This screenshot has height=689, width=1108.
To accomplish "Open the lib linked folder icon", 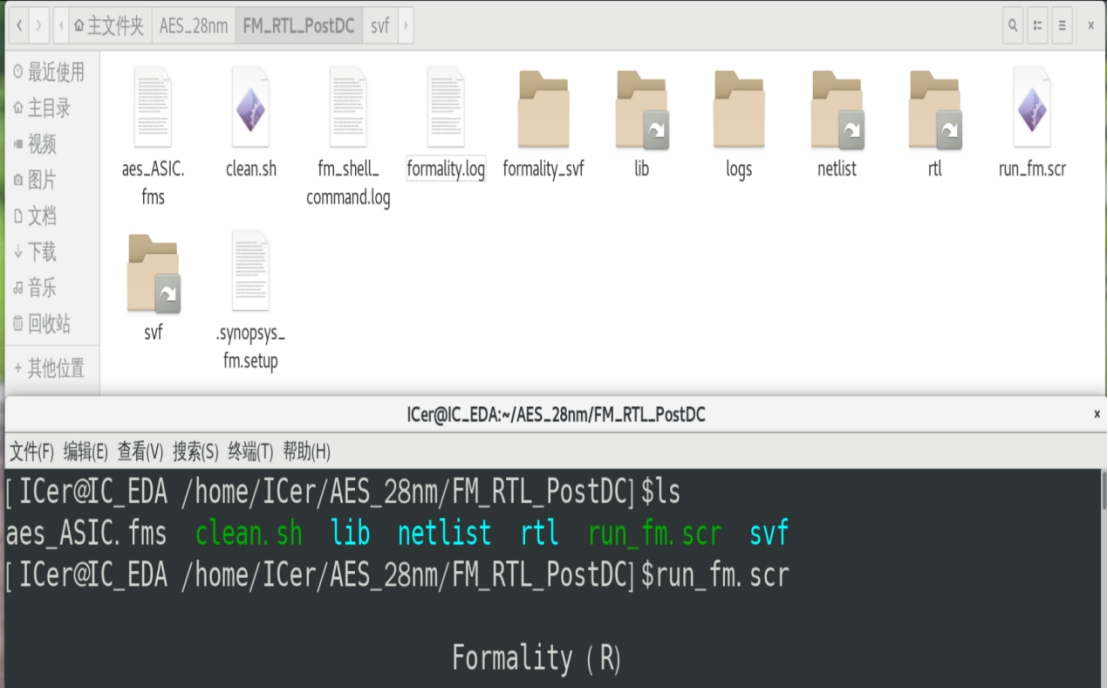I will point(642,109).
